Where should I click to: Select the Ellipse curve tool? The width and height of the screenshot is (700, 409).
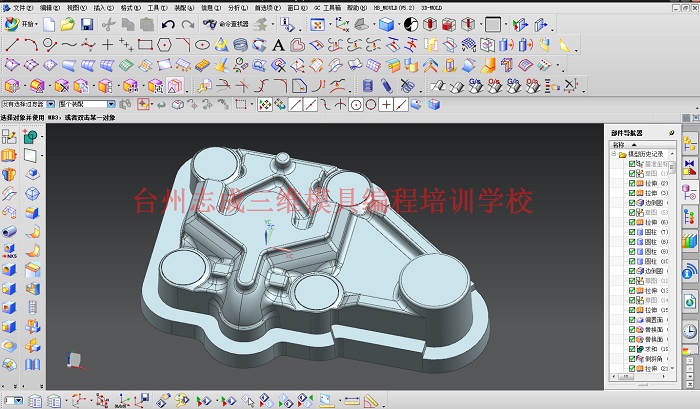(202, 45)
